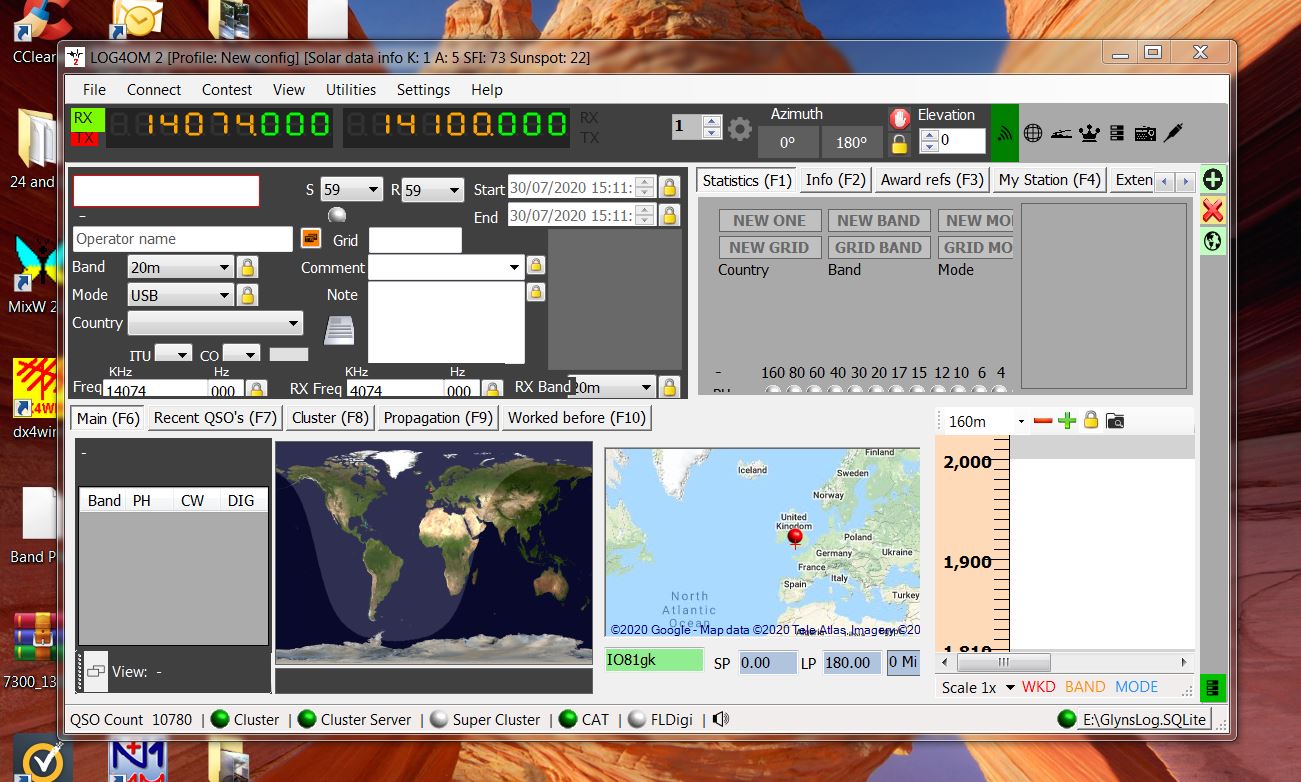Click the Grid input field
1301x782 pixels.
coord(415,240)
